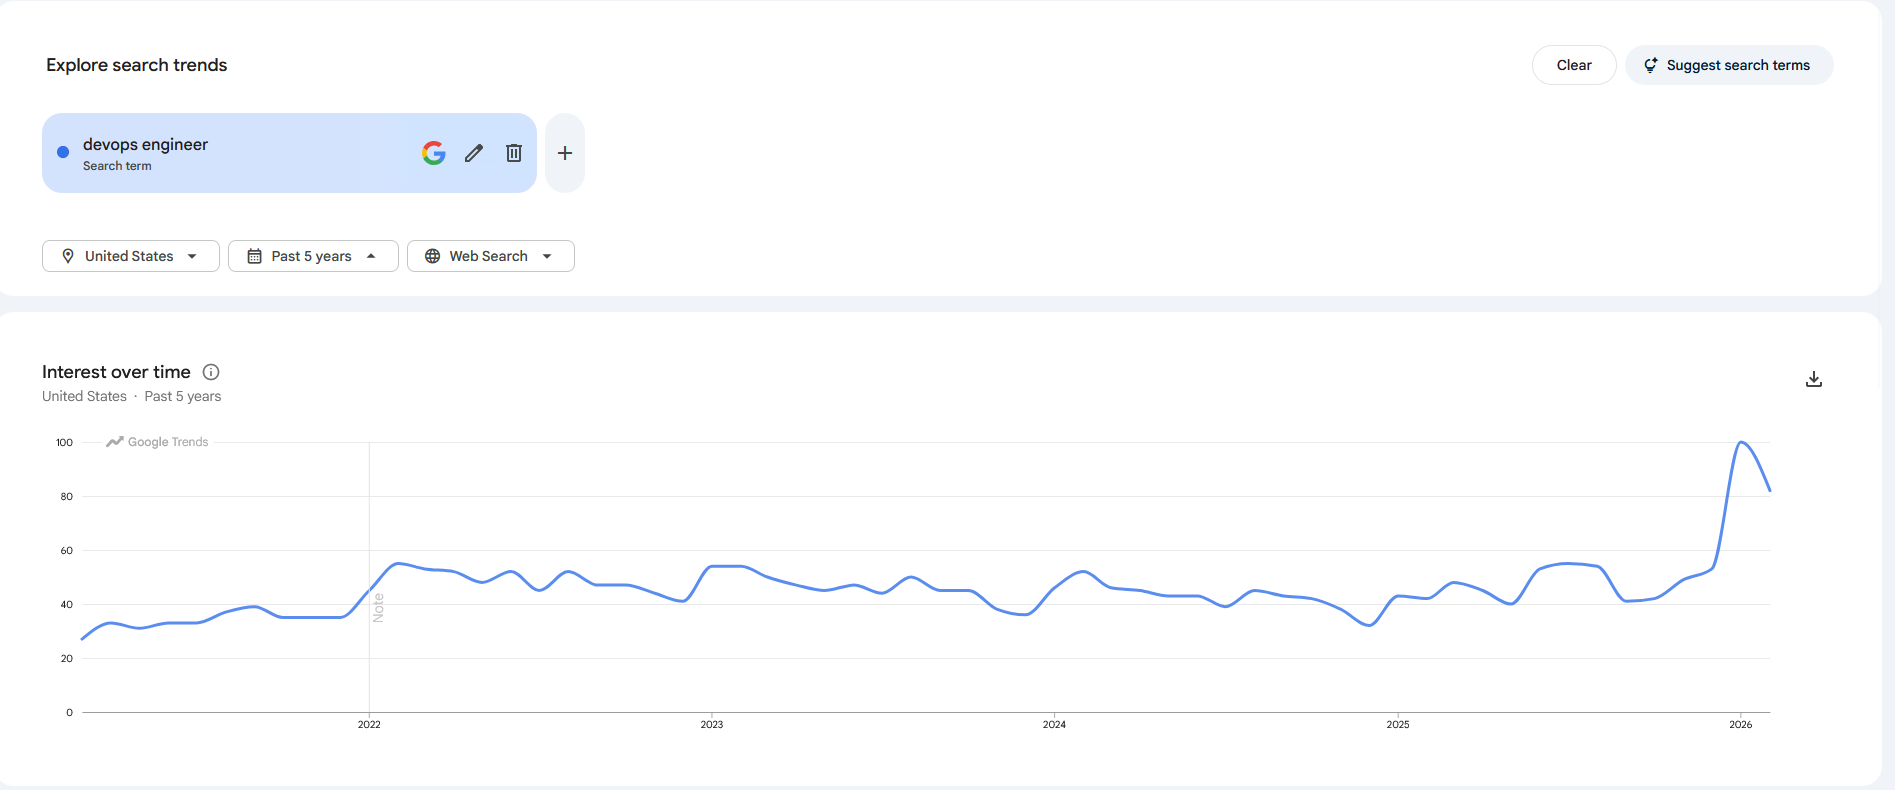The height and width of the screenshot is (790, 1895).
Task: Click the 40 value on the y-axis
Action: [67, 604]
